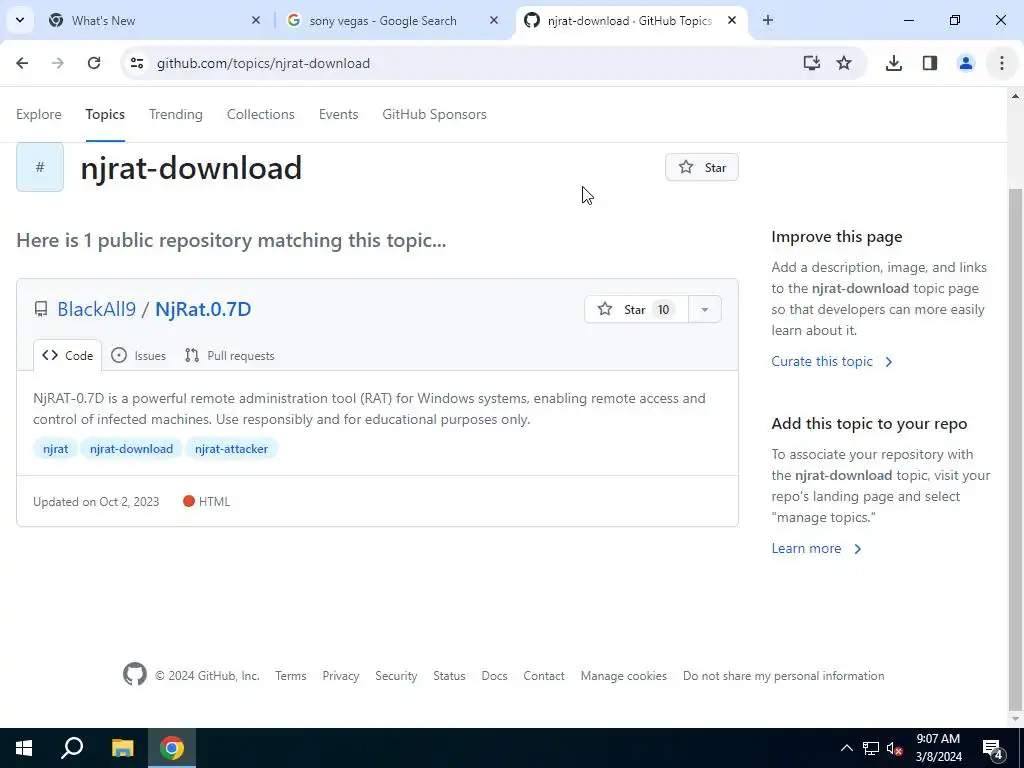Image resolution: width=1024 pixels, height=768 pixels.
Task: Click the browser forward arrow
Action: point(58,63)
